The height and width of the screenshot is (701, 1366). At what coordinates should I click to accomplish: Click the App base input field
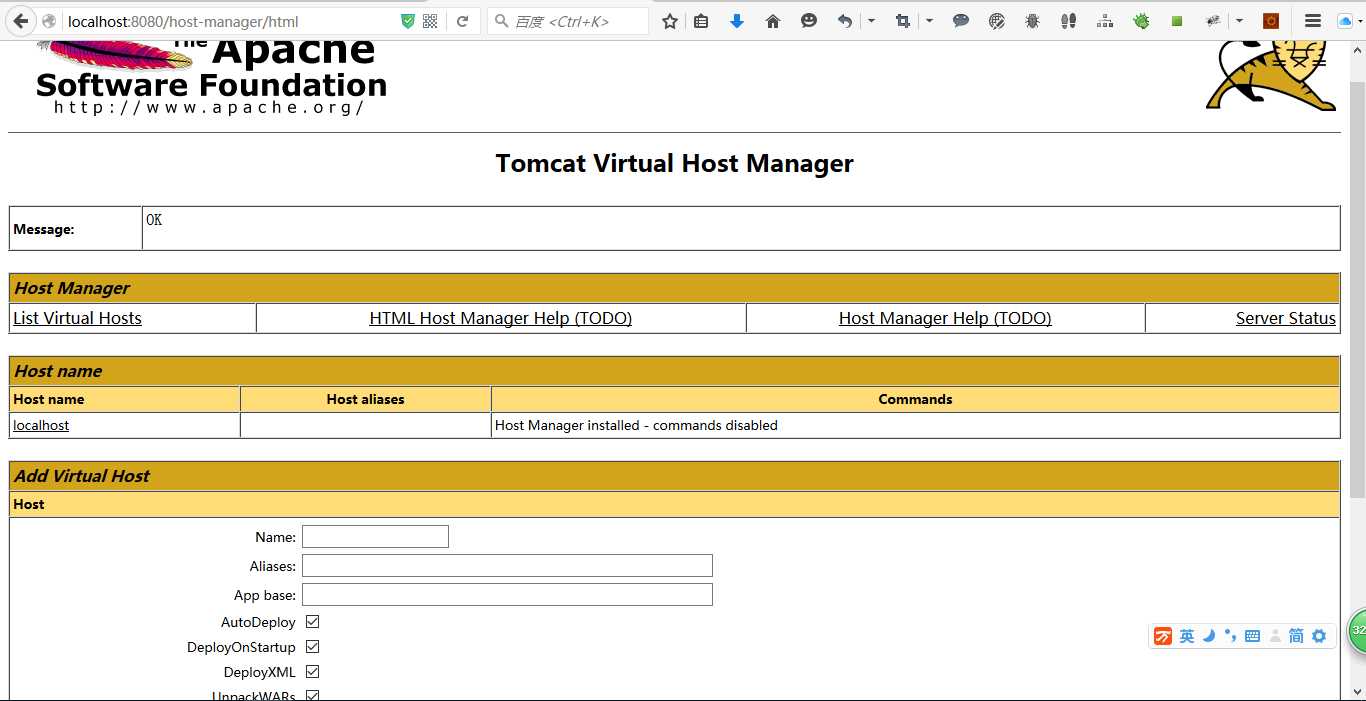click(507, 595)
